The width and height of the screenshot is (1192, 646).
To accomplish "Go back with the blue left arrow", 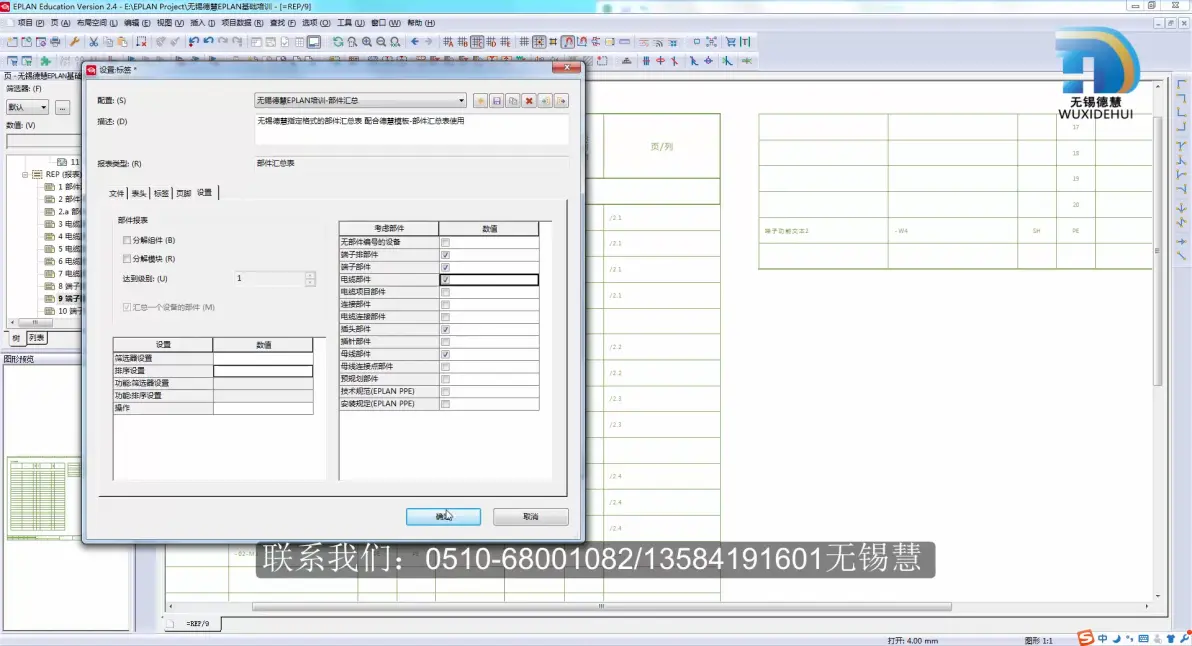I will click(x=414, y=42).
